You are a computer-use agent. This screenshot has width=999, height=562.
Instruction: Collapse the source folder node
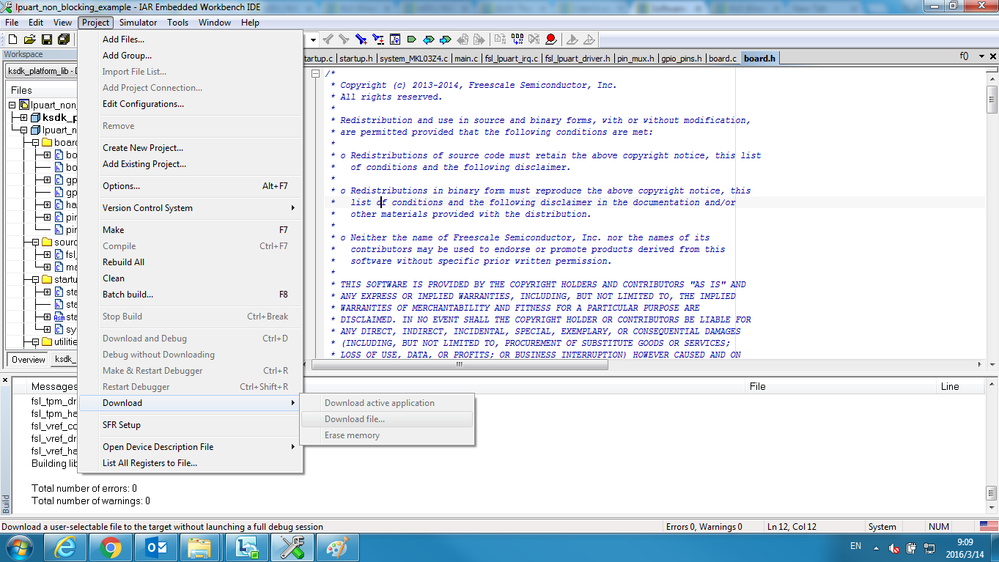click(36, 242)
